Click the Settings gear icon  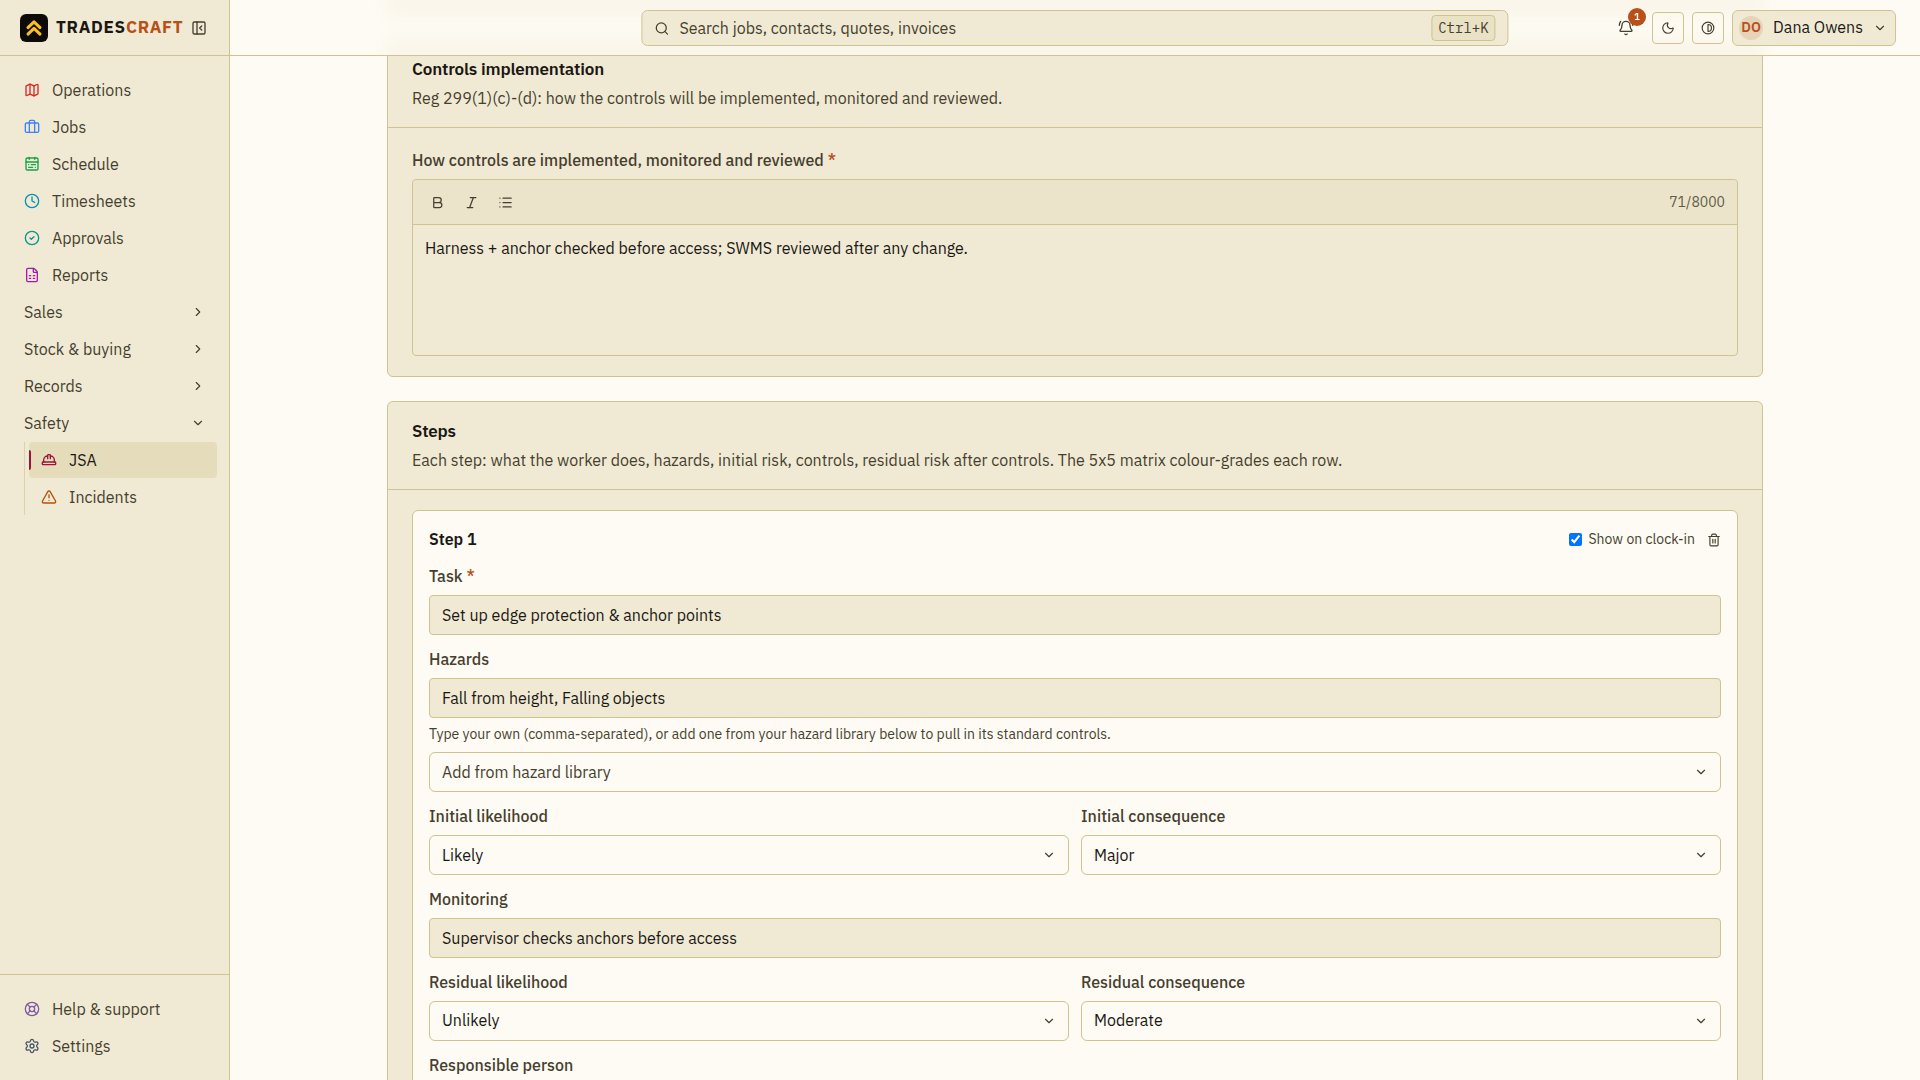point(32,1046)
